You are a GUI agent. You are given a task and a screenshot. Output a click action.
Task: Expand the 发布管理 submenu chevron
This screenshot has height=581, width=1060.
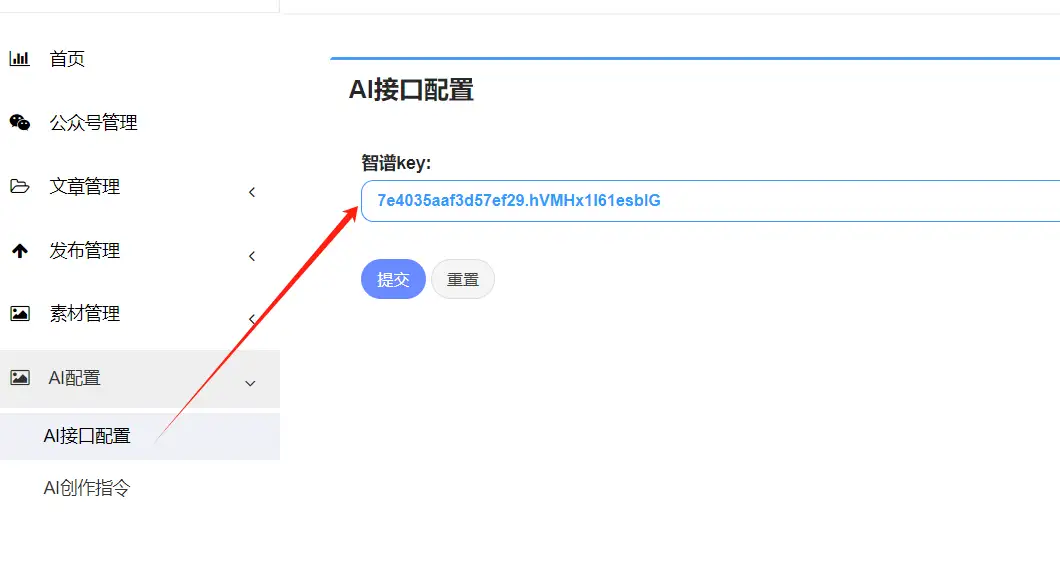point(251,256)
